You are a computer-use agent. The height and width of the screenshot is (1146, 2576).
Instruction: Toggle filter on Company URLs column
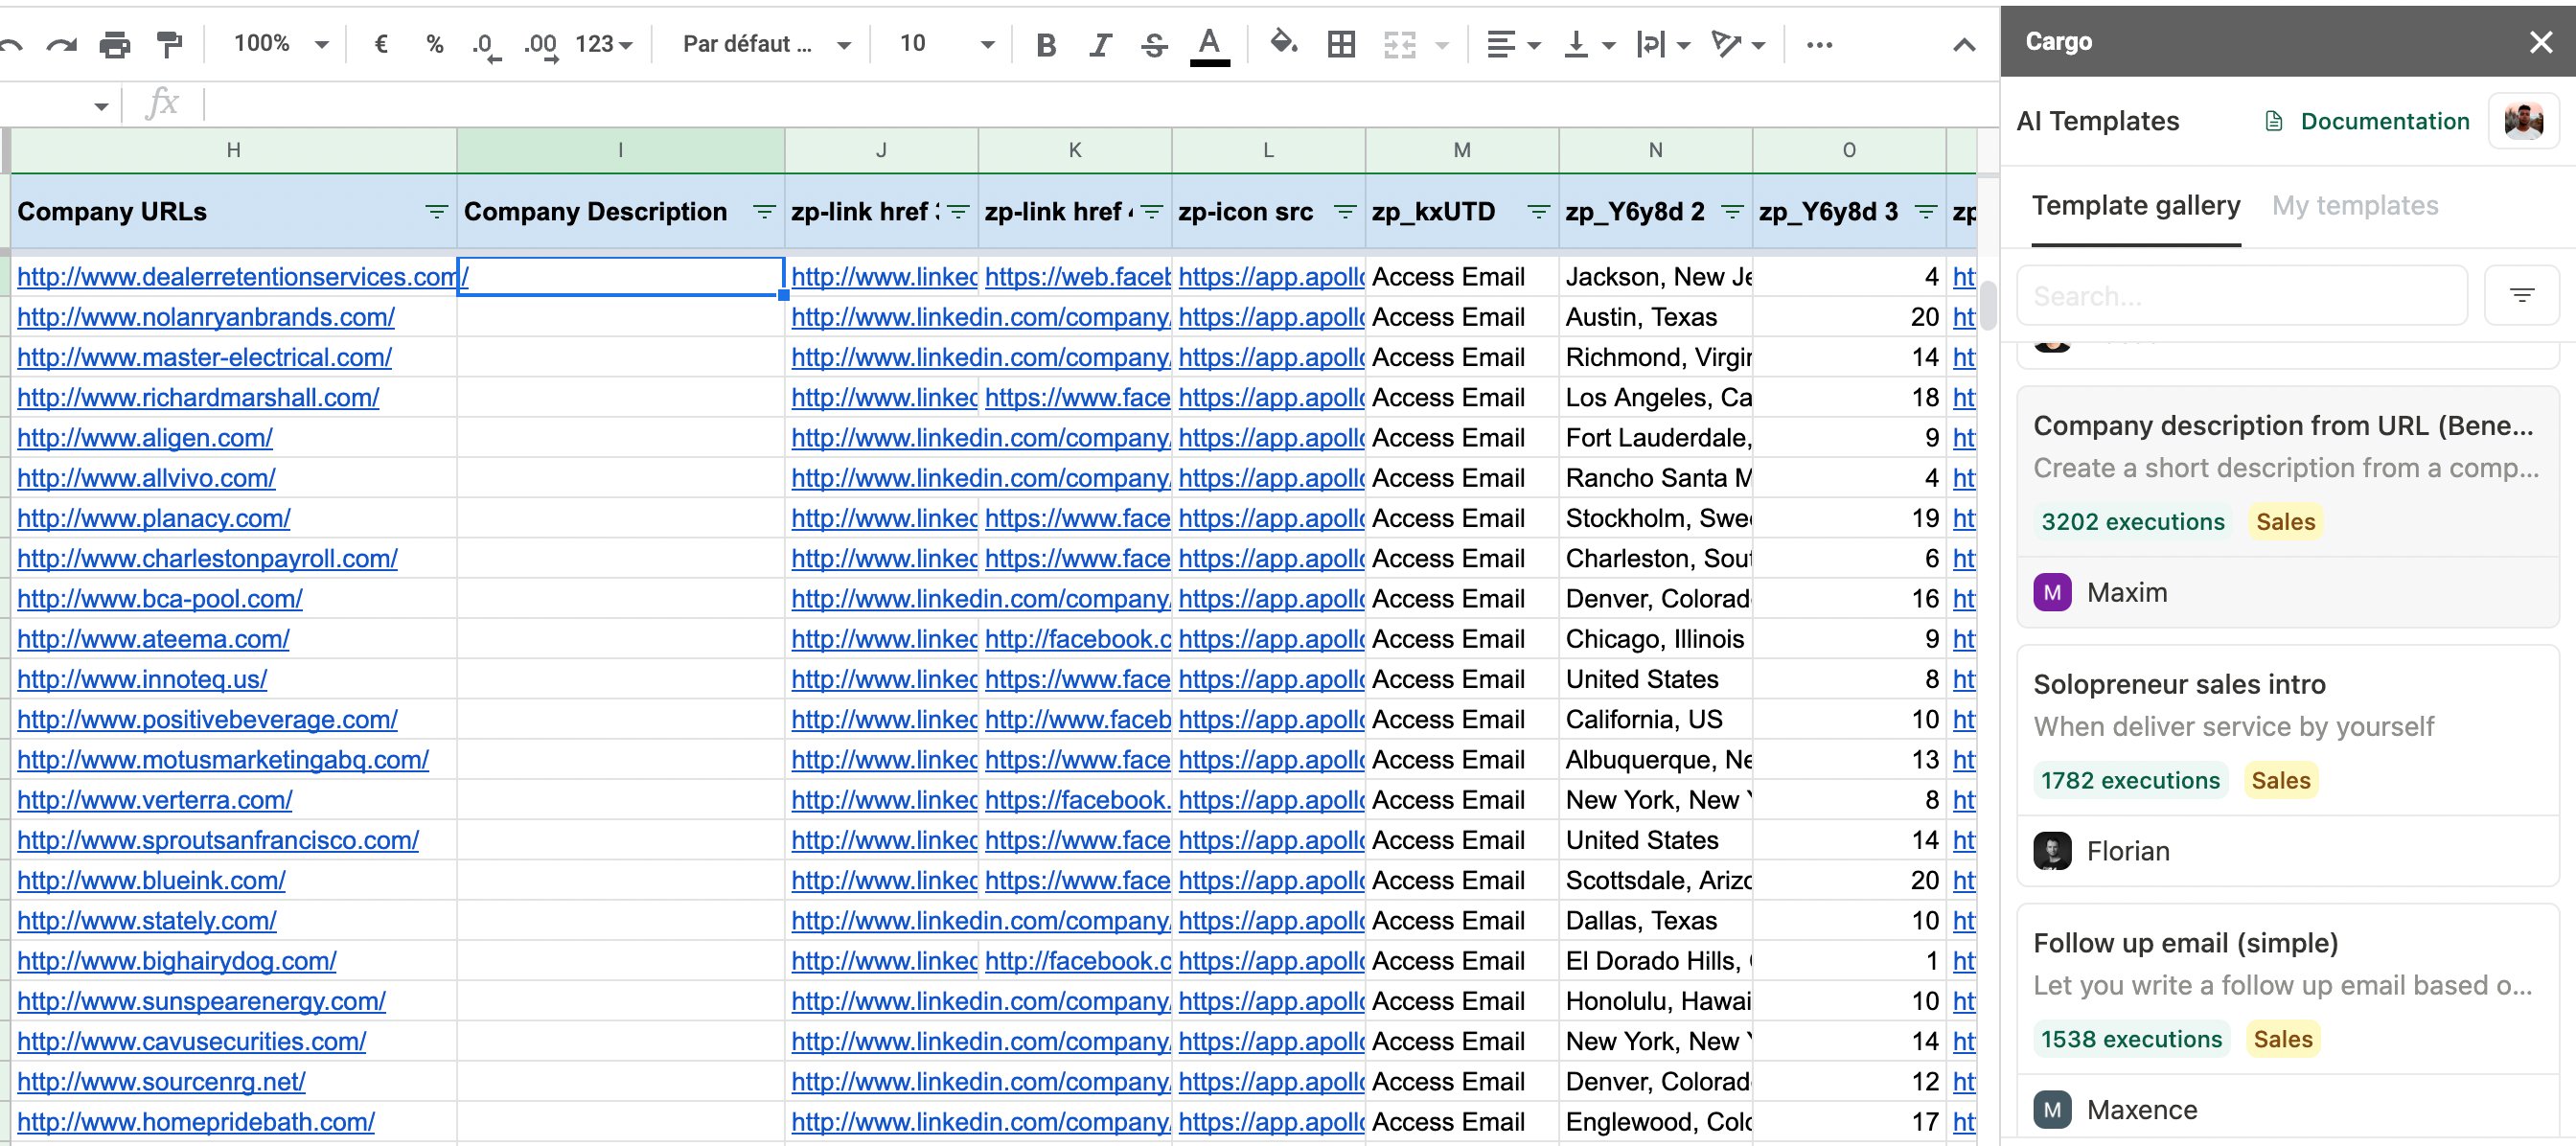click(x=436, y=212)
